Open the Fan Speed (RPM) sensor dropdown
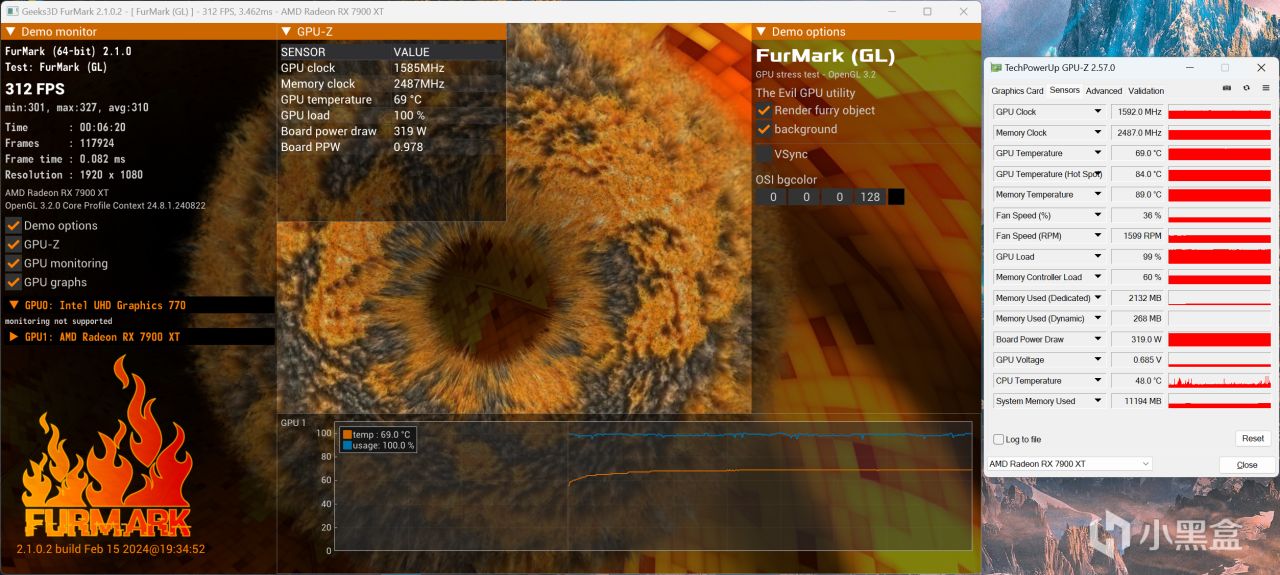Viewport: 1280px width, 575px height. 1098,236
